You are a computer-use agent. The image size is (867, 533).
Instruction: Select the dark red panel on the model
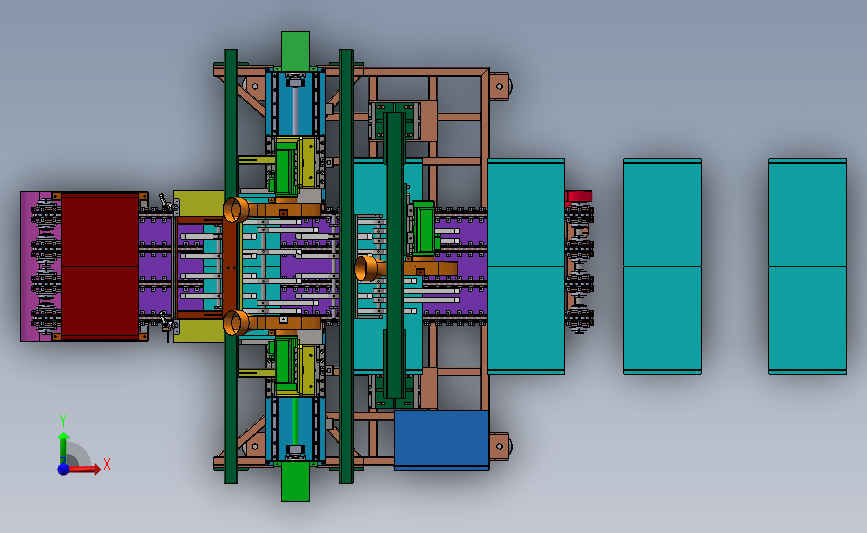click(x=100, y=266)
